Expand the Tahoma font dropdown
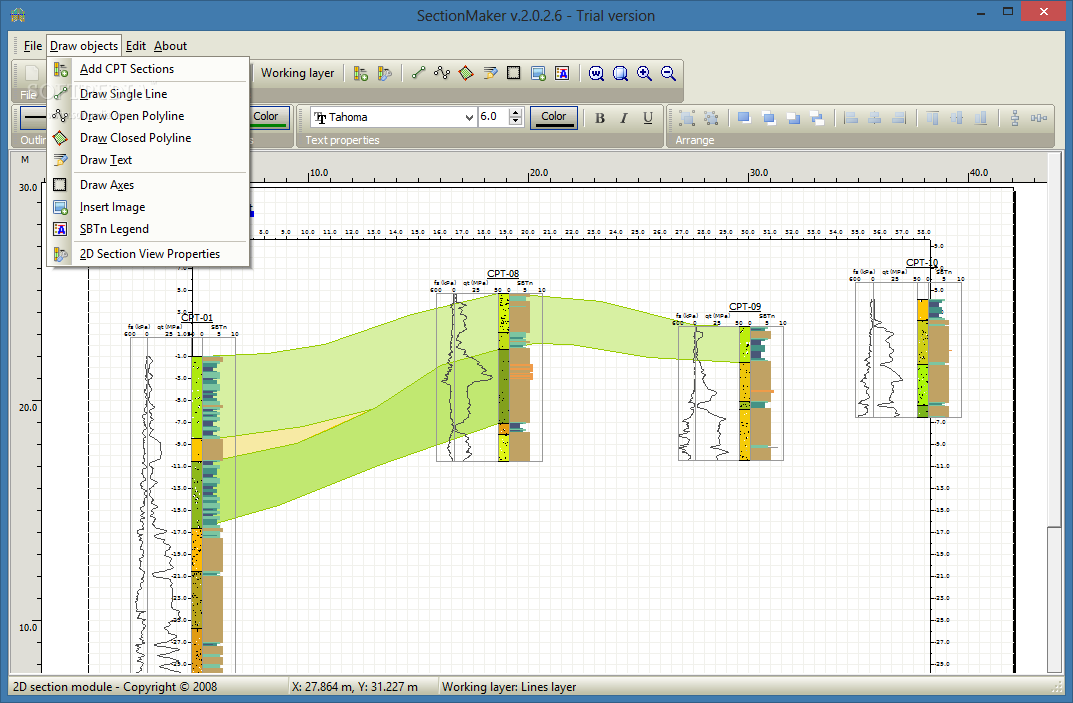Image resolution: width=1073 pixels, height=703 pixels. 469,117
